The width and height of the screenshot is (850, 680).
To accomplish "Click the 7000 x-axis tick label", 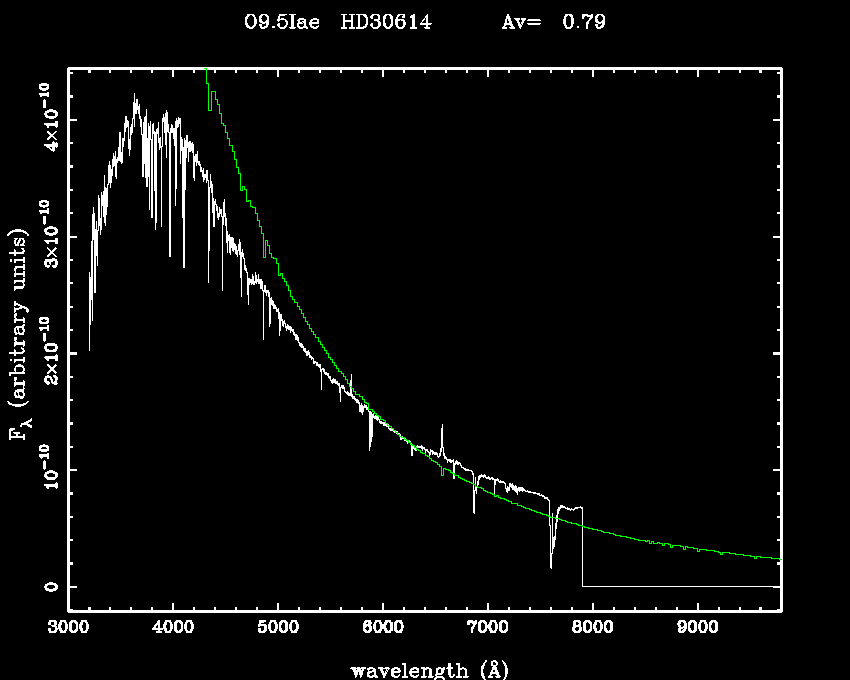I will pos(487,629).
